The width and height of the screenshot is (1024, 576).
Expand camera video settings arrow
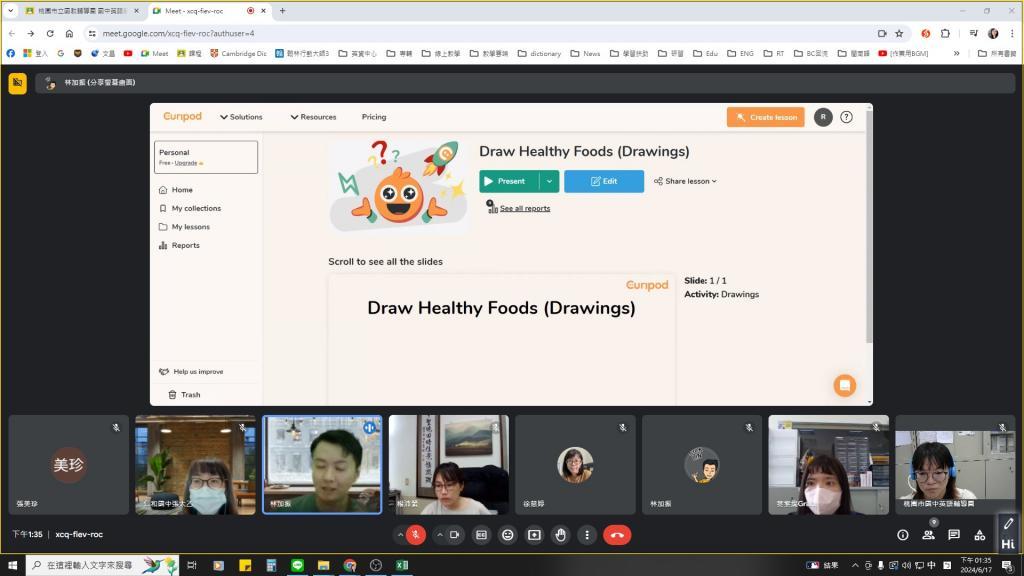[x=439, y=535]
